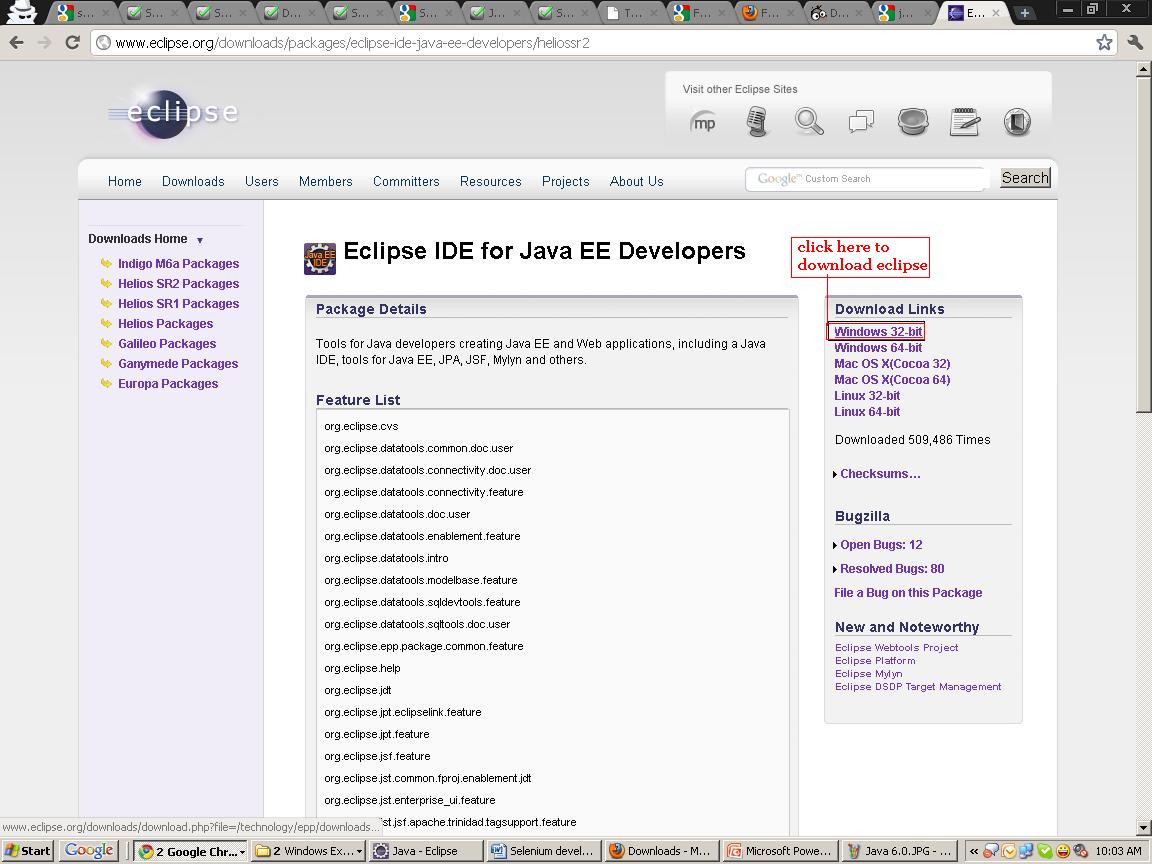This screenshot has width=1152, height=864.
Task: Open Downloads Firefox taskbar item
Action: pyautogui.click(x=660, y=851)
